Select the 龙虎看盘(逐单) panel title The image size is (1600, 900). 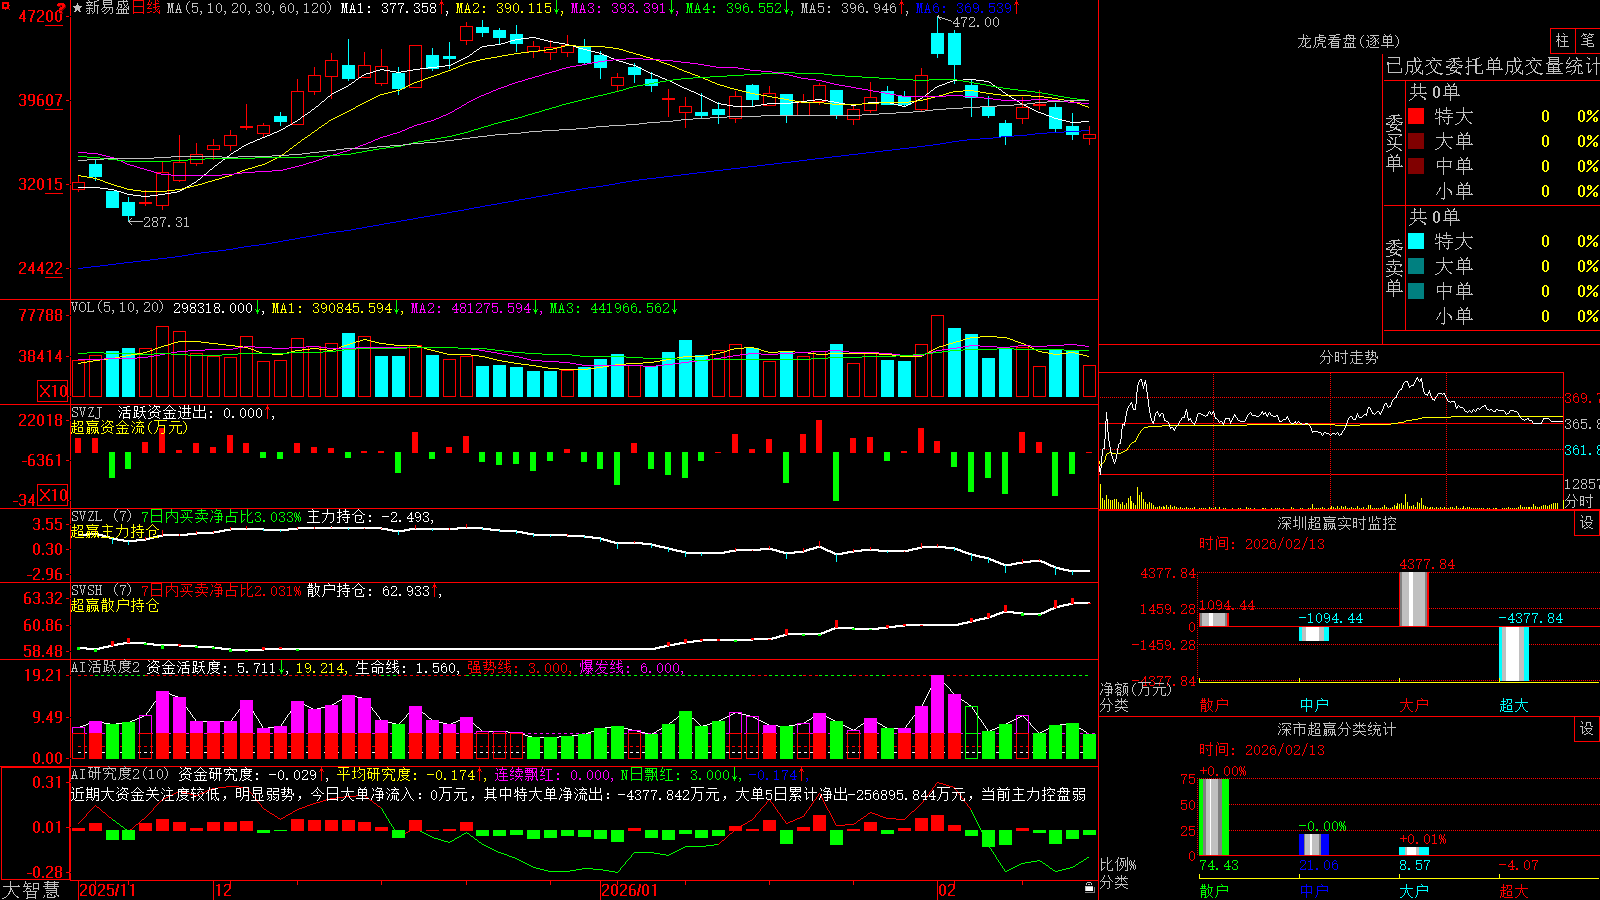[x=1349, y=41]
